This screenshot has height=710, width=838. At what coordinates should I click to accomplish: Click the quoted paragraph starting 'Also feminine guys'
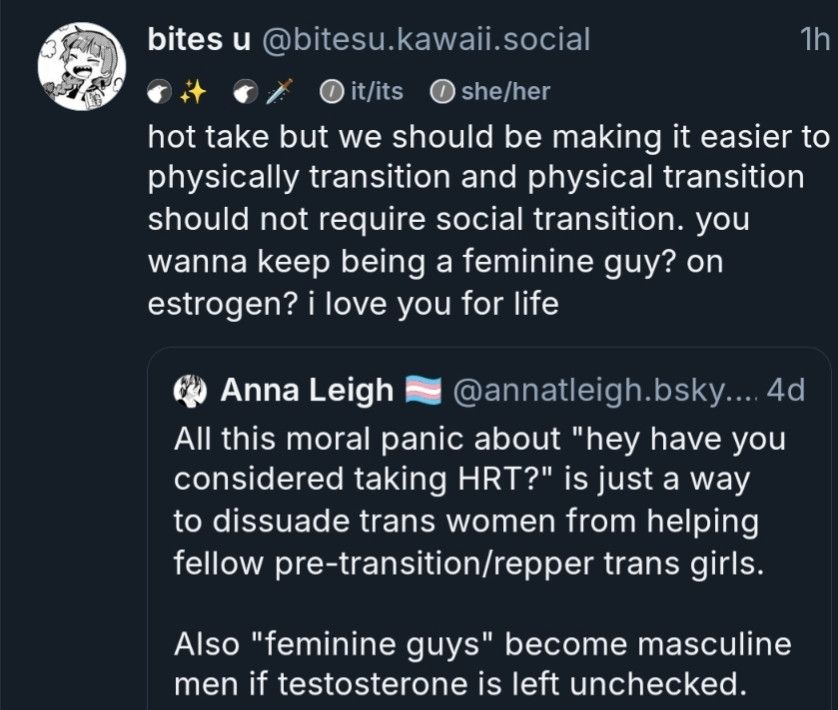pos(483,663)
